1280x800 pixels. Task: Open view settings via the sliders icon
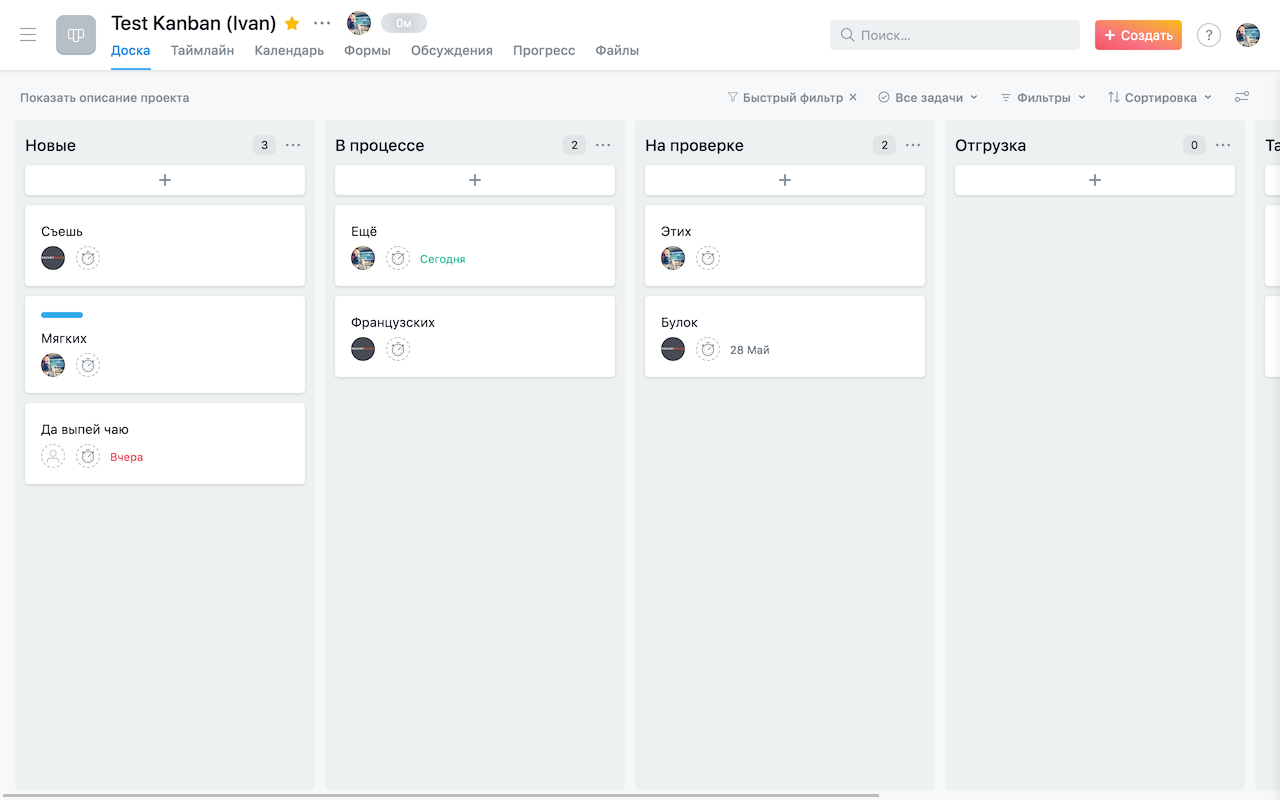[1242, 97]
